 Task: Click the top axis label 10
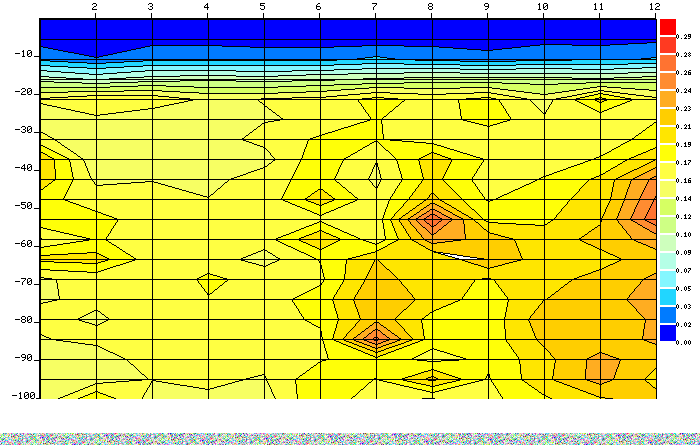tap(542, 7)
